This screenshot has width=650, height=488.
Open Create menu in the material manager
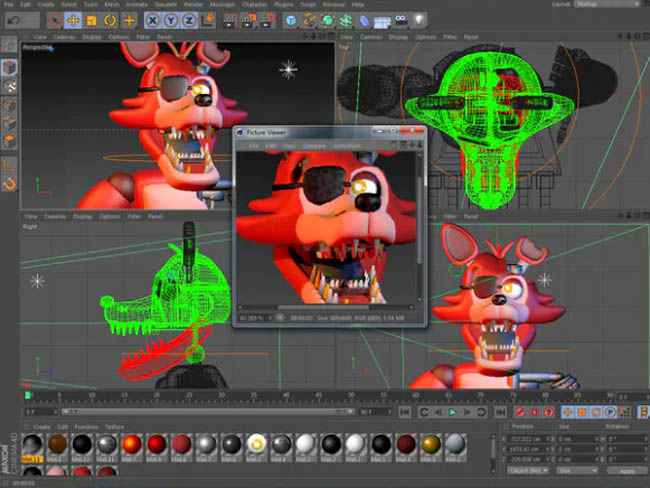pos(41,427)
